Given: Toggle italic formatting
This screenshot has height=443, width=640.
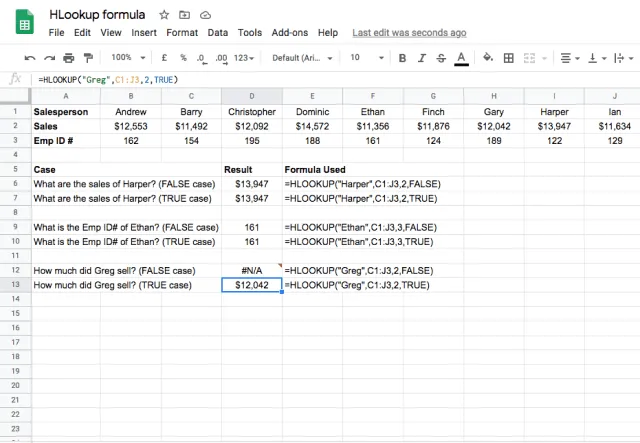Looking at the screenshot, I should (422, 58).
